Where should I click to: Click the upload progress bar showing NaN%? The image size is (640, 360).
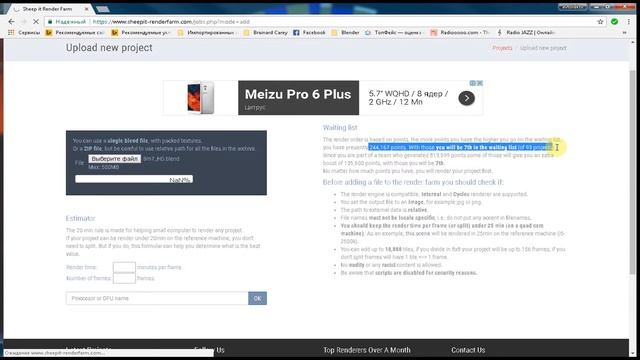tap(134, 179)
